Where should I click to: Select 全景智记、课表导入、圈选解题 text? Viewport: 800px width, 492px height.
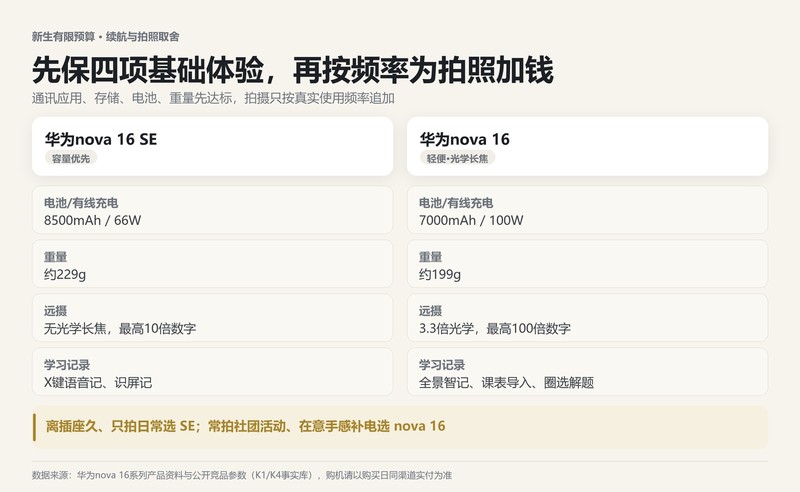point(506,383)
